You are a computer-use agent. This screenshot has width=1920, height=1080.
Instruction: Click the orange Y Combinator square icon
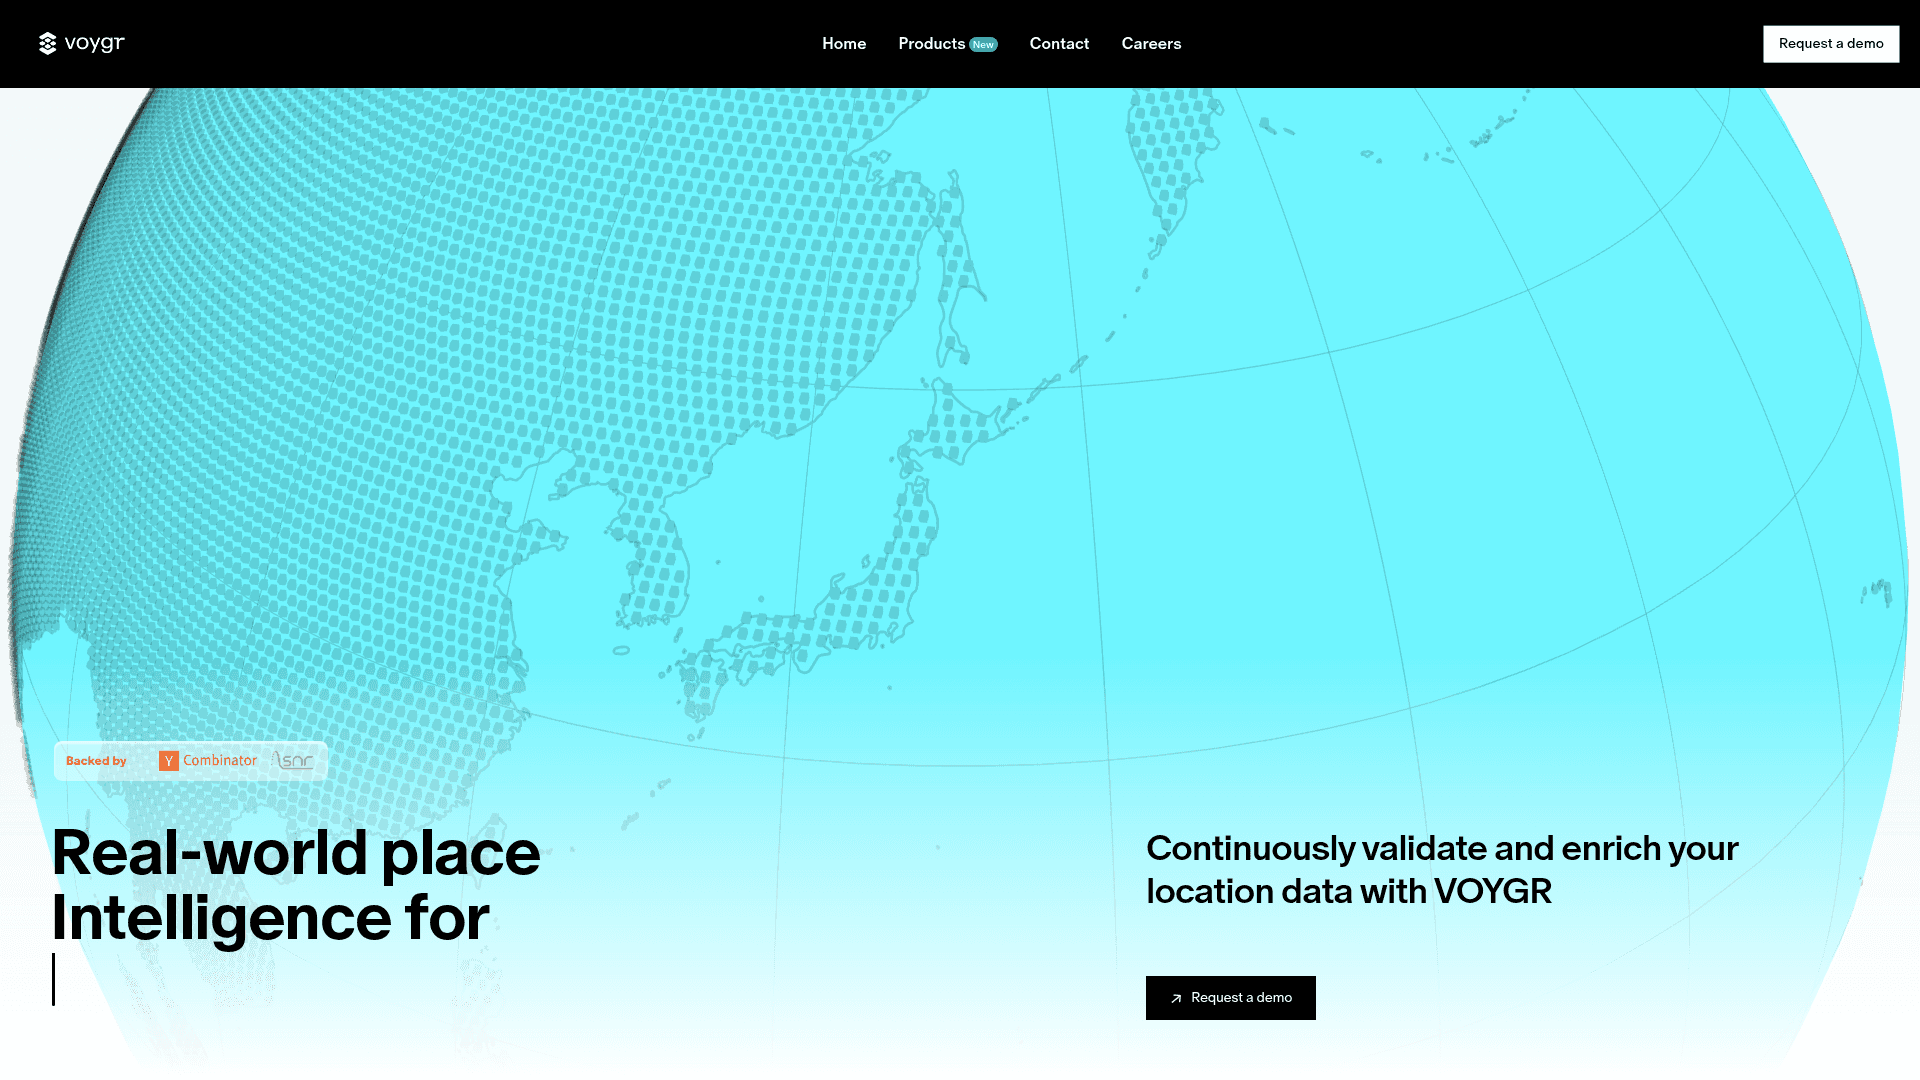[x=169, y=761]
